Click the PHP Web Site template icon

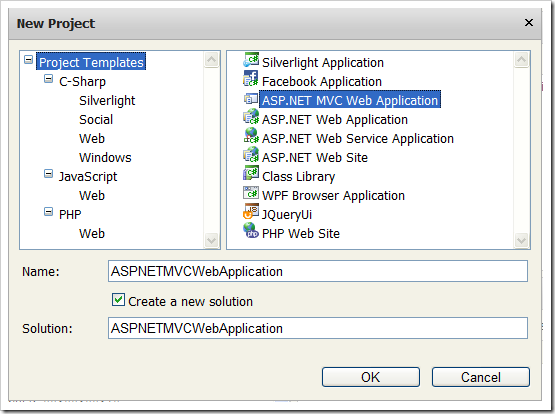[x=251, y=231]
